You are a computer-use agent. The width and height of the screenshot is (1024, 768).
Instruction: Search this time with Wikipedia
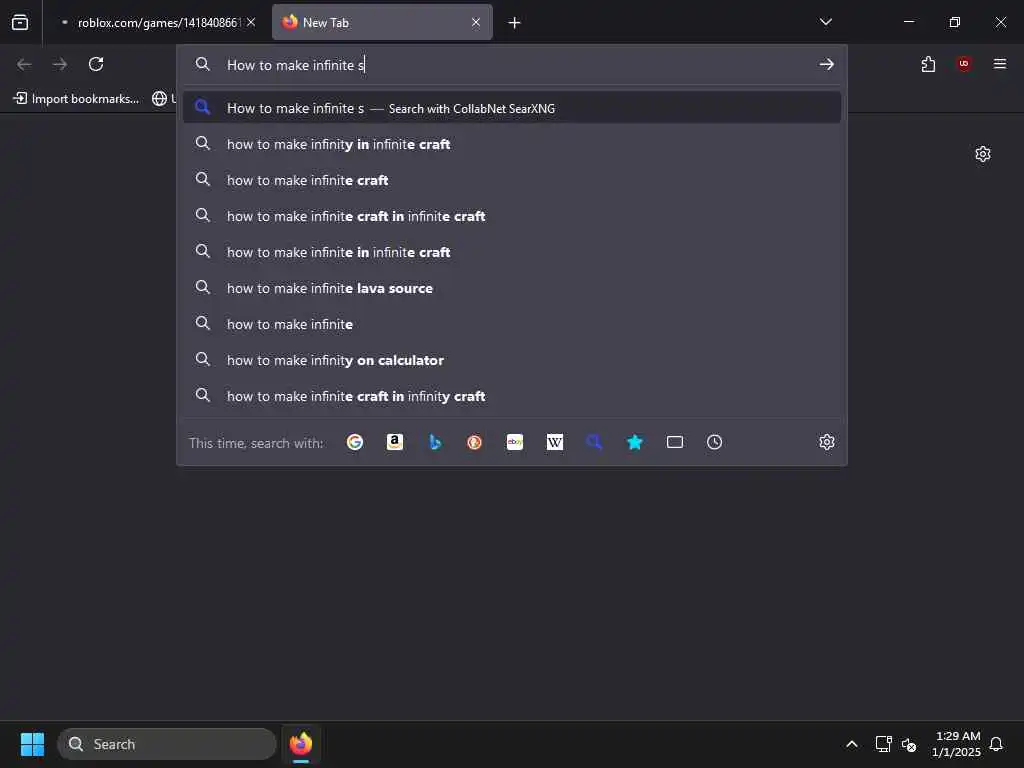tap(554, 442)
